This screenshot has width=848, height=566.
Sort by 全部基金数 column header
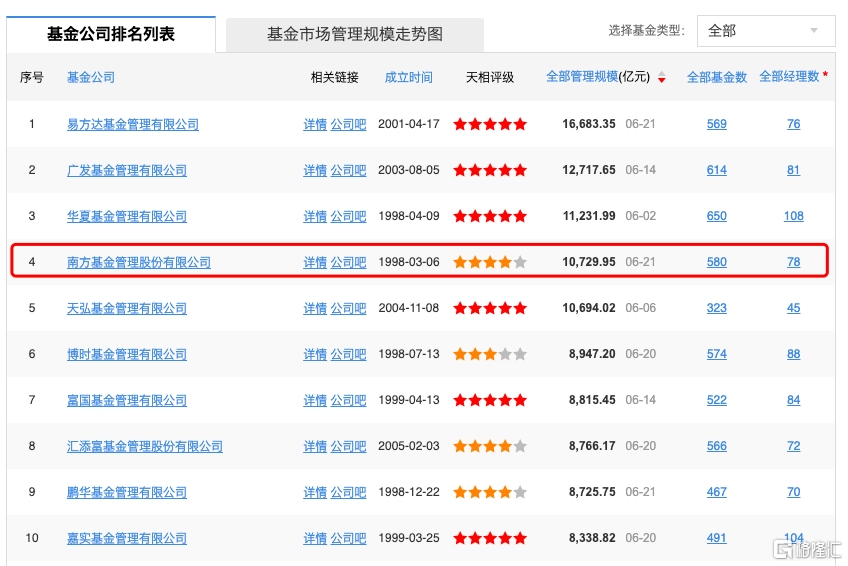[717, 77]
